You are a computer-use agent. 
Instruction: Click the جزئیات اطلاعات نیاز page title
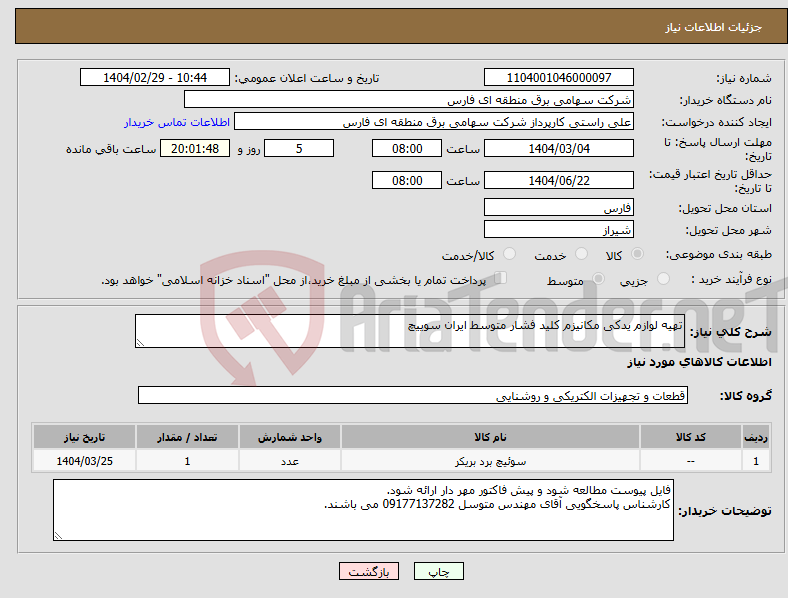[714, 27]
